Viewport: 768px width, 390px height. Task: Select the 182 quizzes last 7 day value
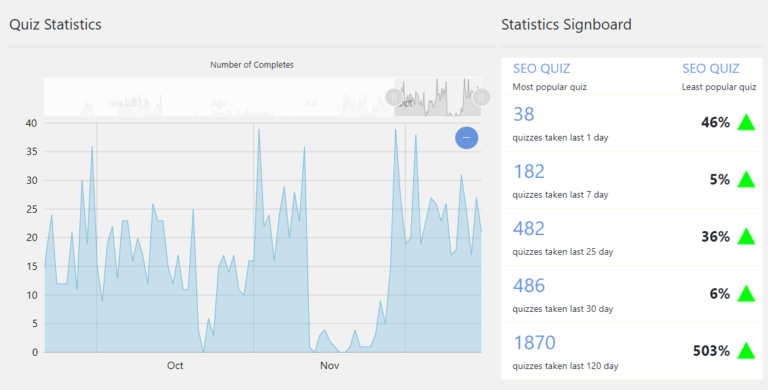click(529, 171)
